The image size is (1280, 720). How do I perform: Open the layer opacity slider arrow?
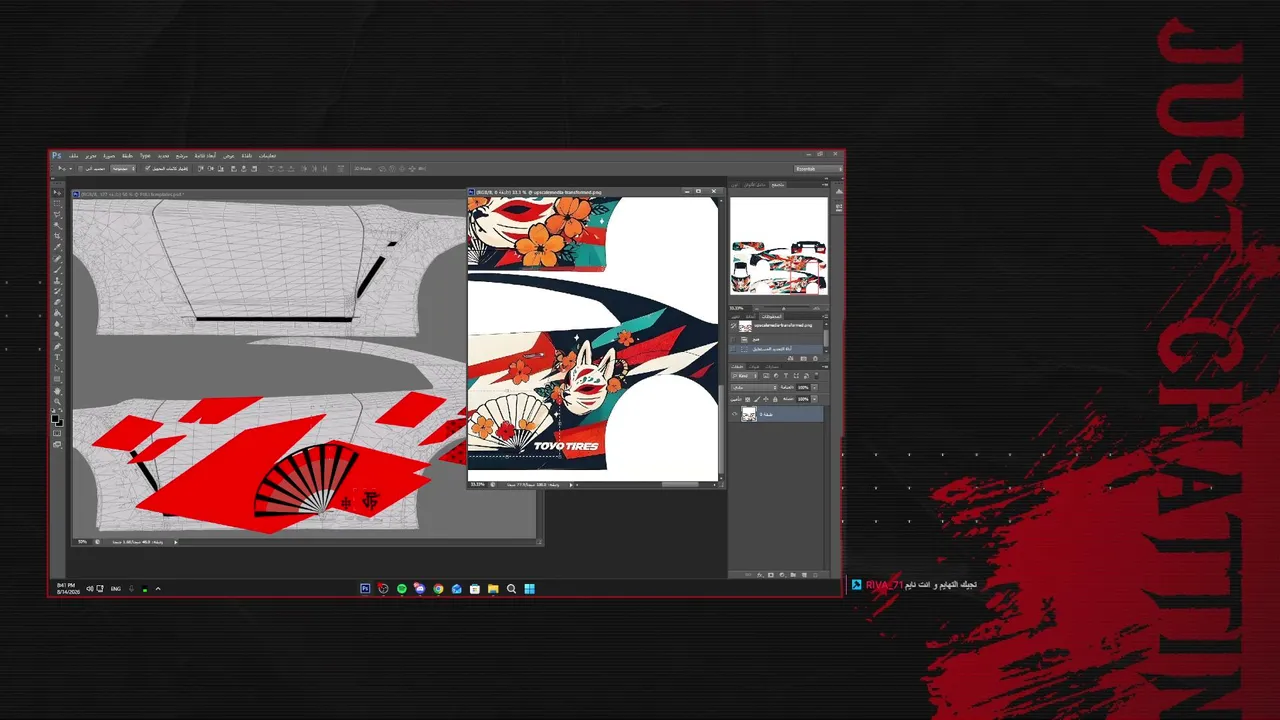point(814,387)
